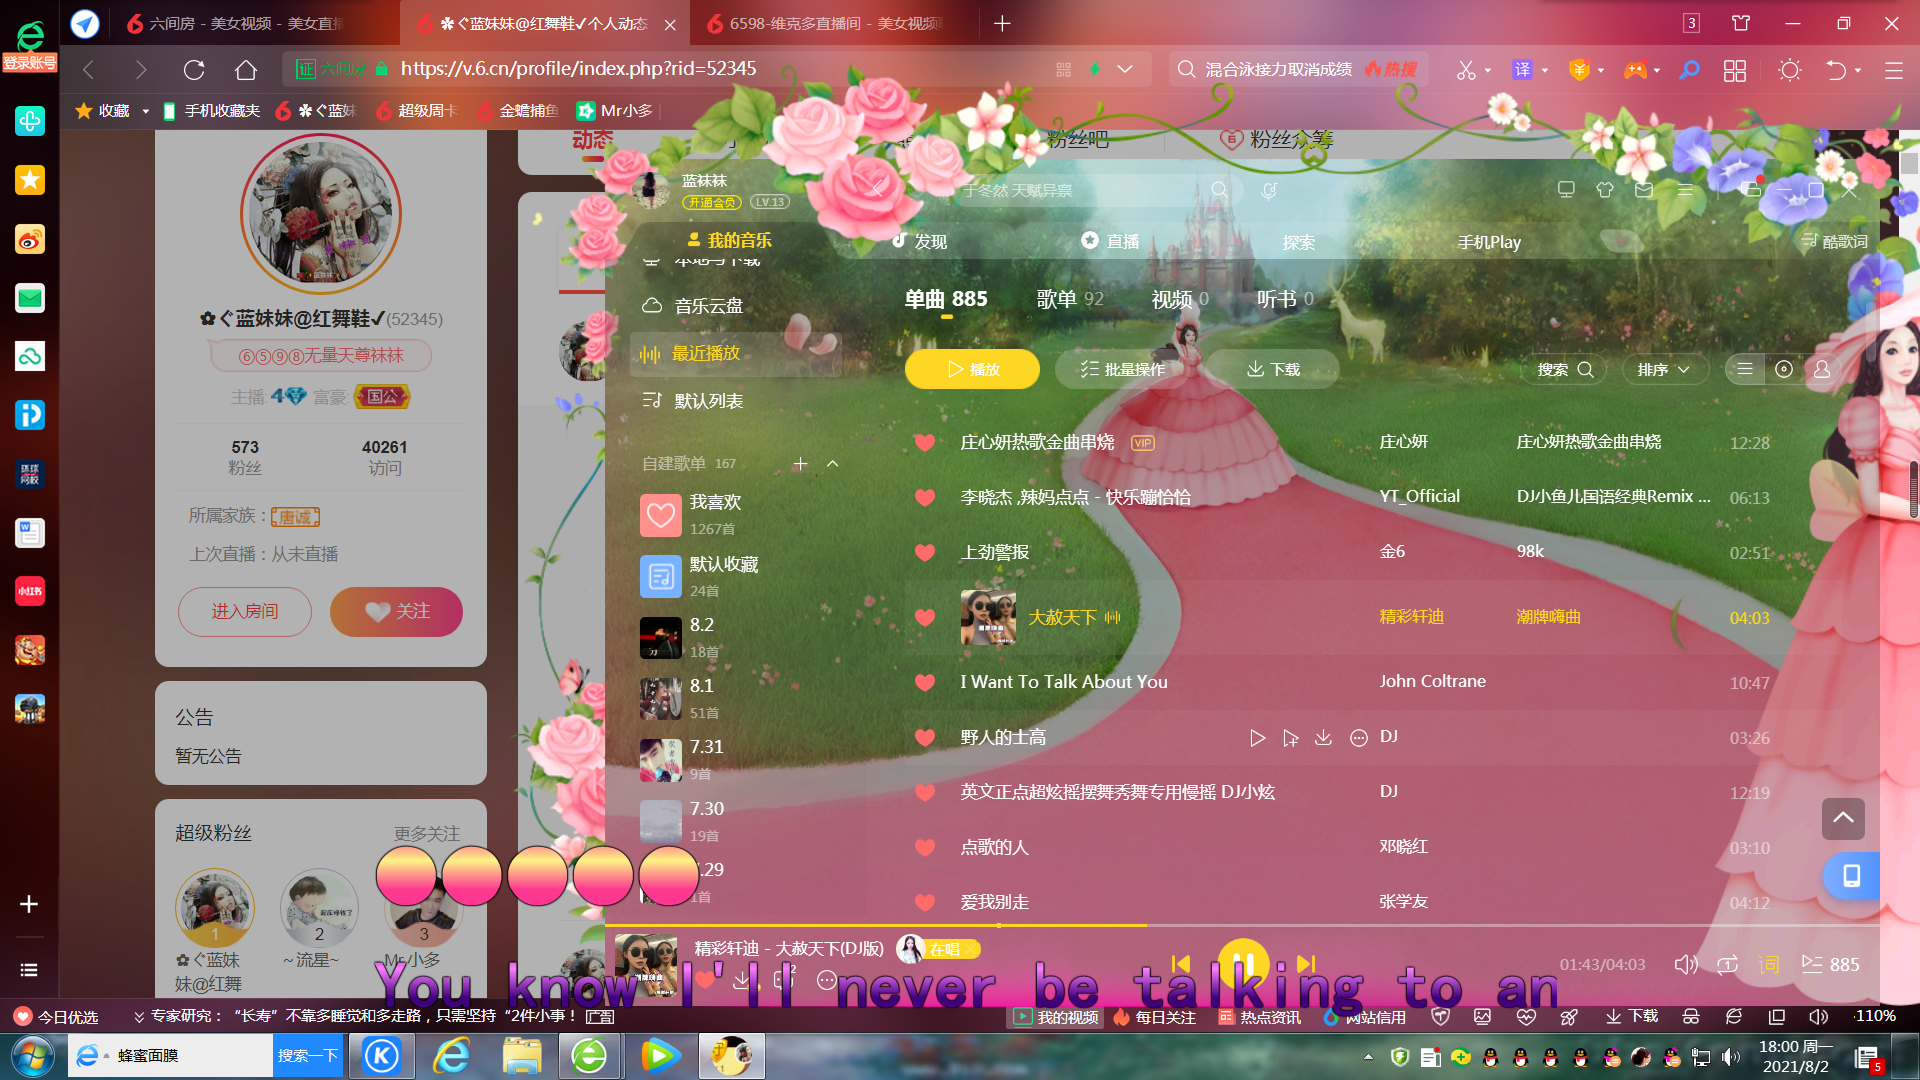Click the player progress bar
Screen dimensions: 1920x1080
click(x=1242, y=926)
